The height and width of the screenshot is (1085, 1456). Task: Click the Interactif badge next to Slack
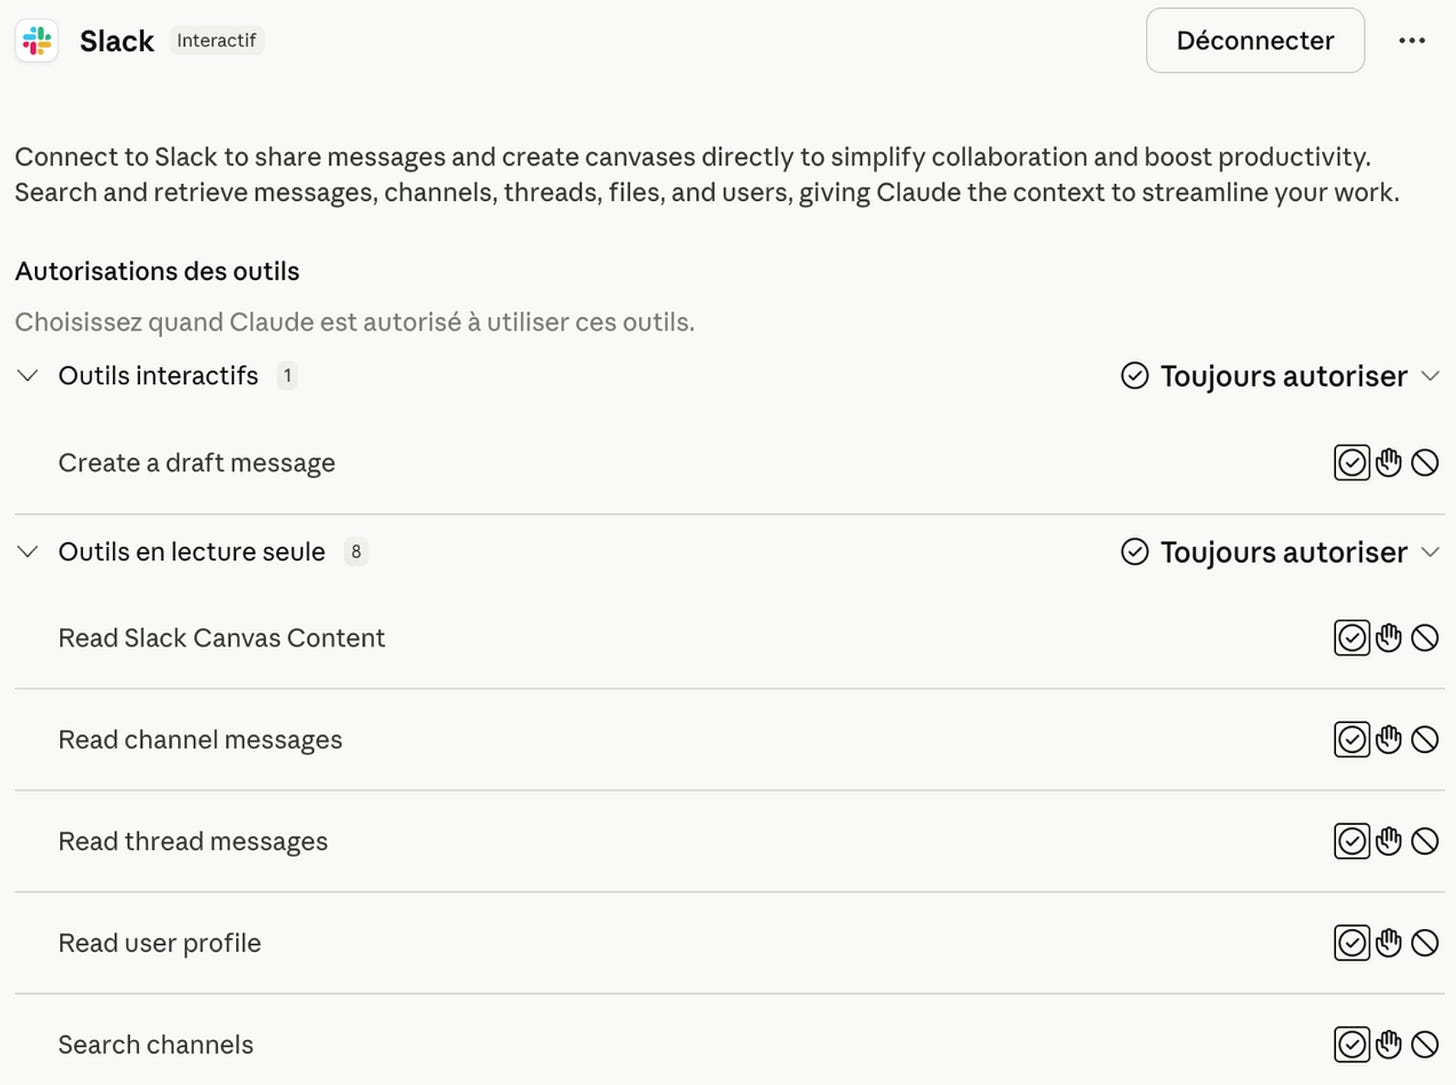(x=216, y=41)
